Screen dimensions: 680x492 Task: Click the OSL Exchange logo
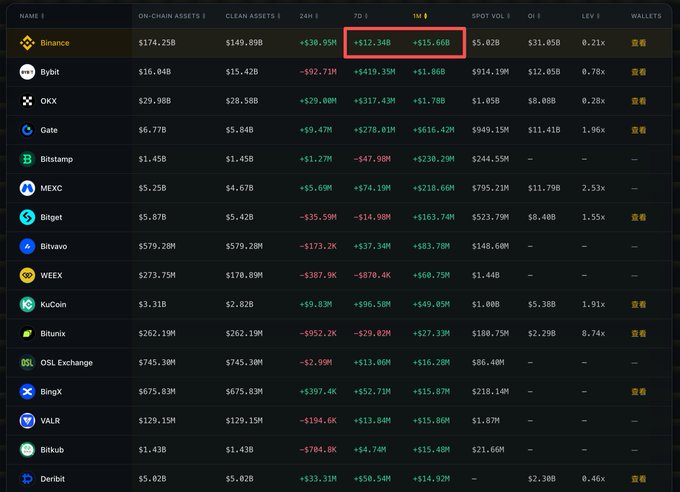[27, 362]
